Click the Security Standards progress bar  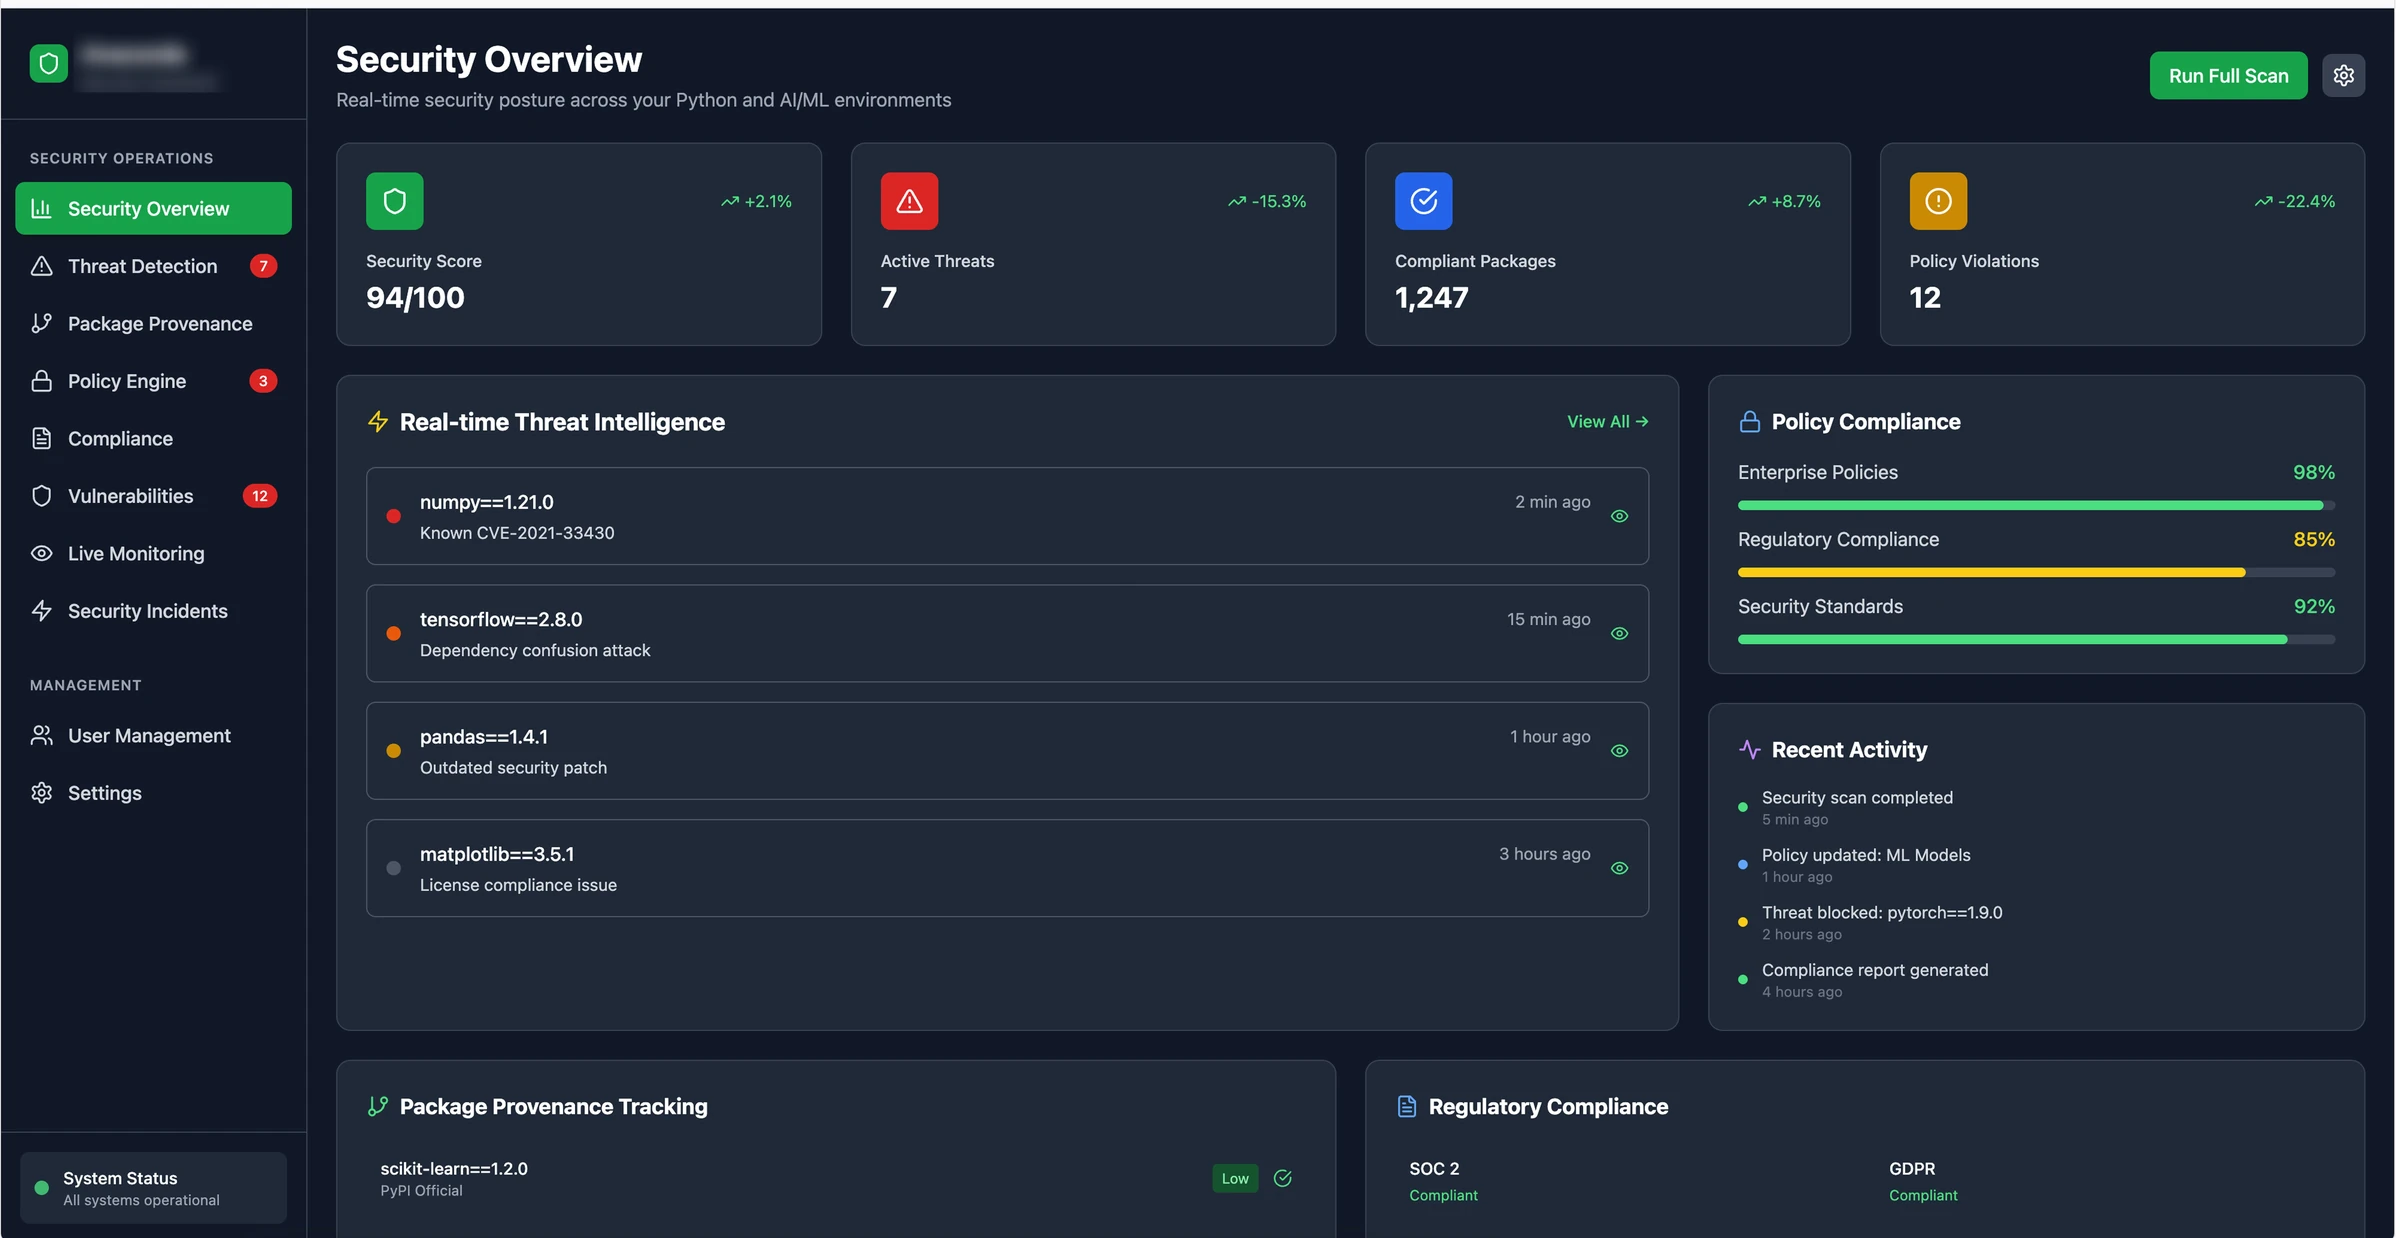click(x=2036, y=639)
